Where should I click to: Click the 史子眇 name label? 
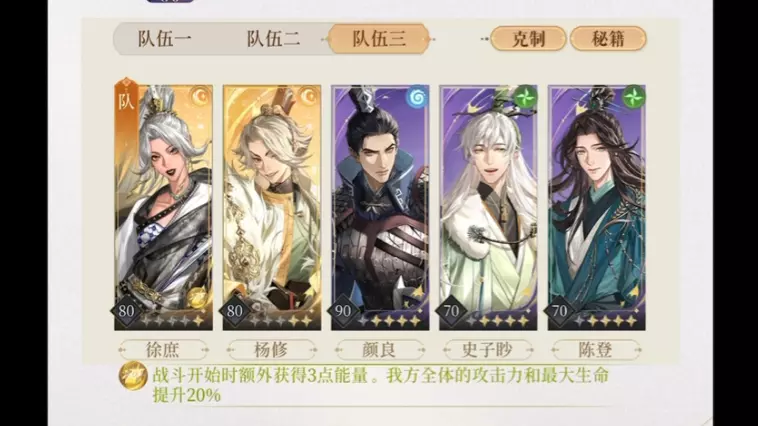coord(488,350)
